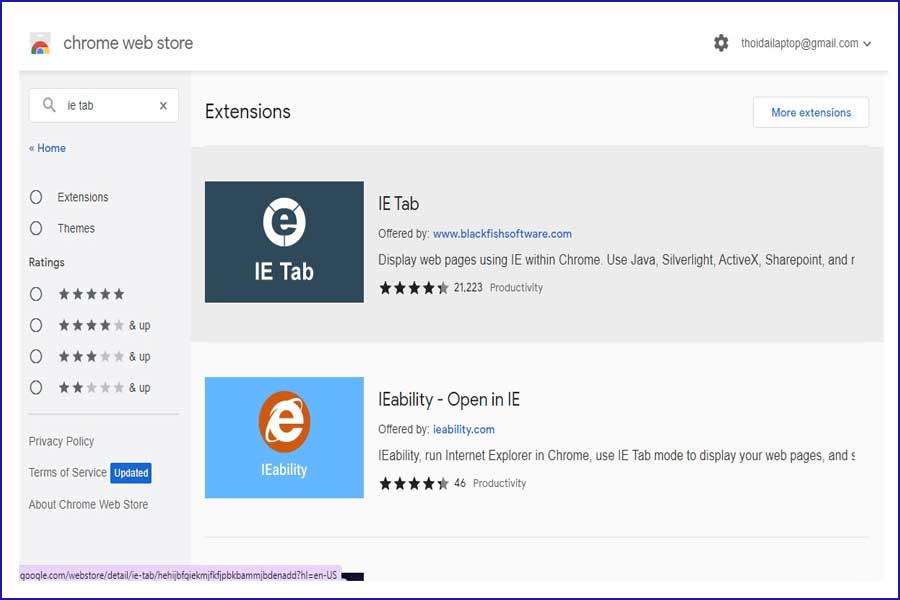Click the magnifier icon in the search box

pos(49,105)
